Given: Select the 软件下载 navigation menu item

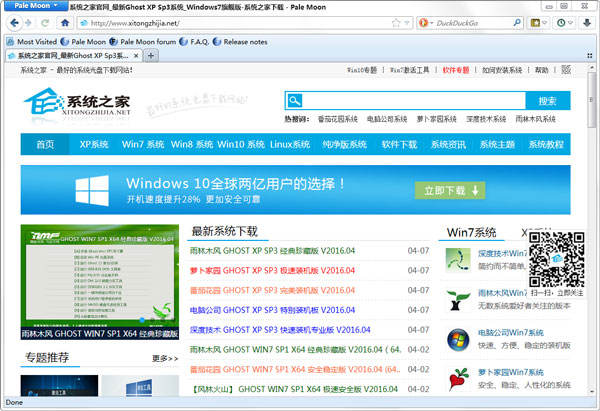Looking at the screenshot, I should click(399, 145).
